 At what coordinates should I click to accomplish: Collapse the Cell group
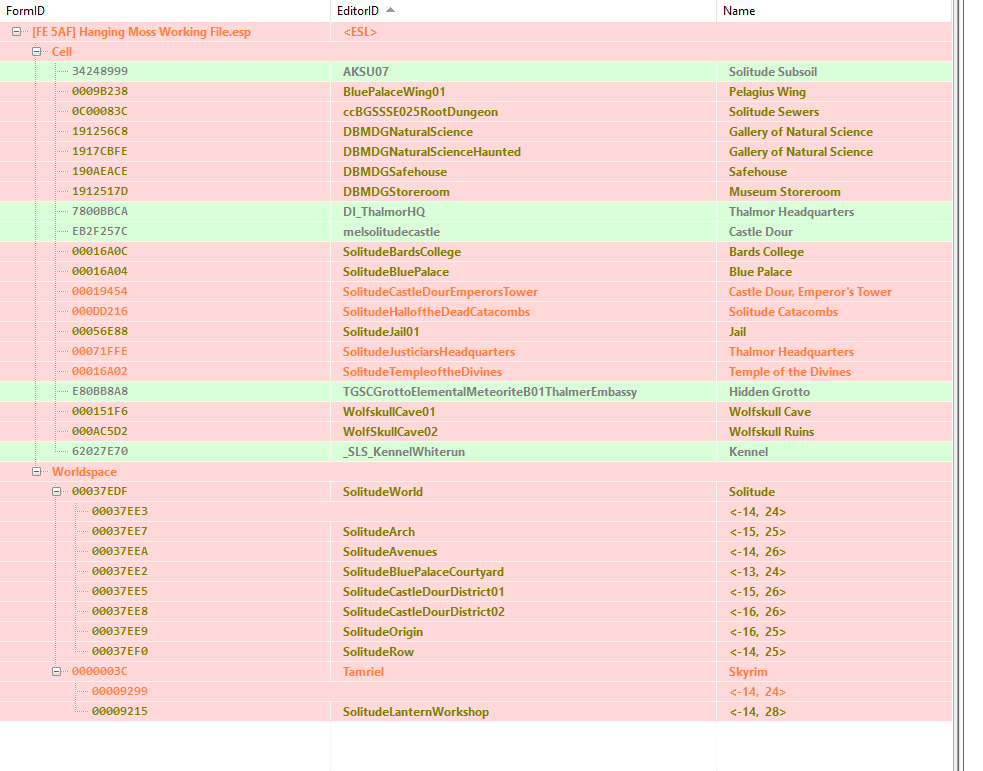tap(37, 51)
